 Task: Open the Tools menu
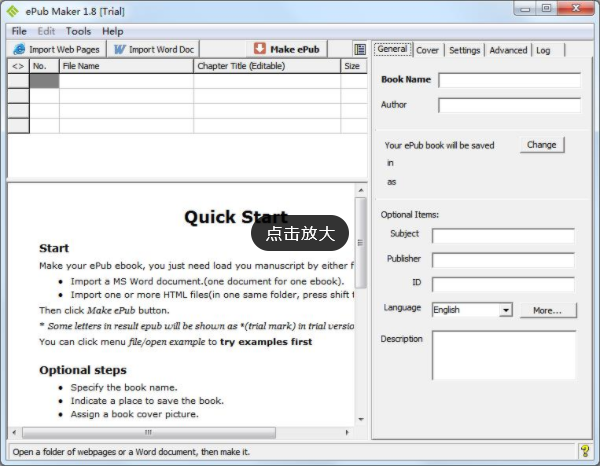click(78, 31)
